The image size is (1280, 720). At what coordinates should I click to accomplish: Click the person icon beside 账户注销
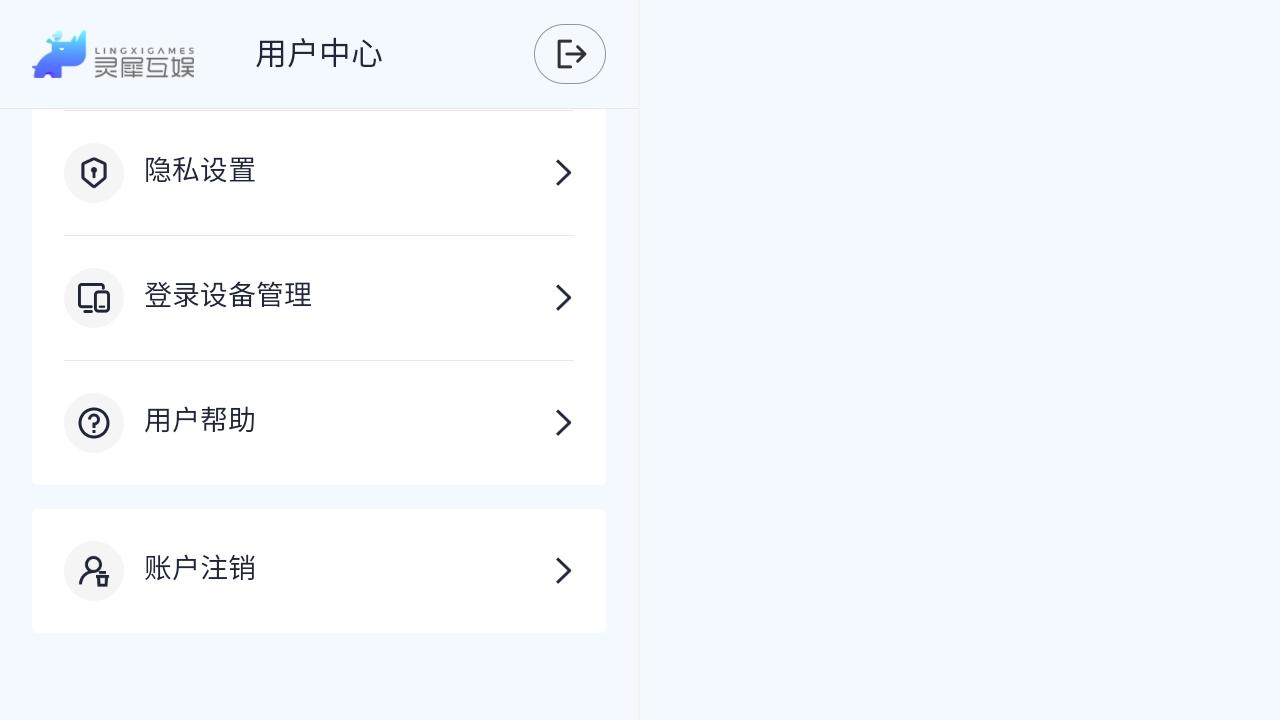coord(94,570)
